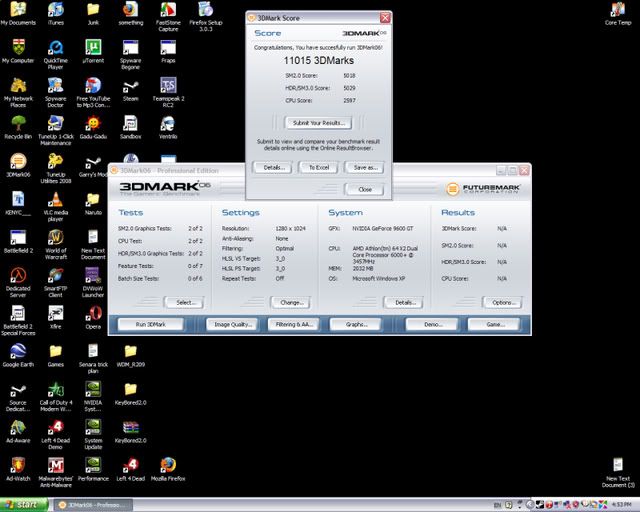Launch uTorrent from the desktop

tap(93, 51)
